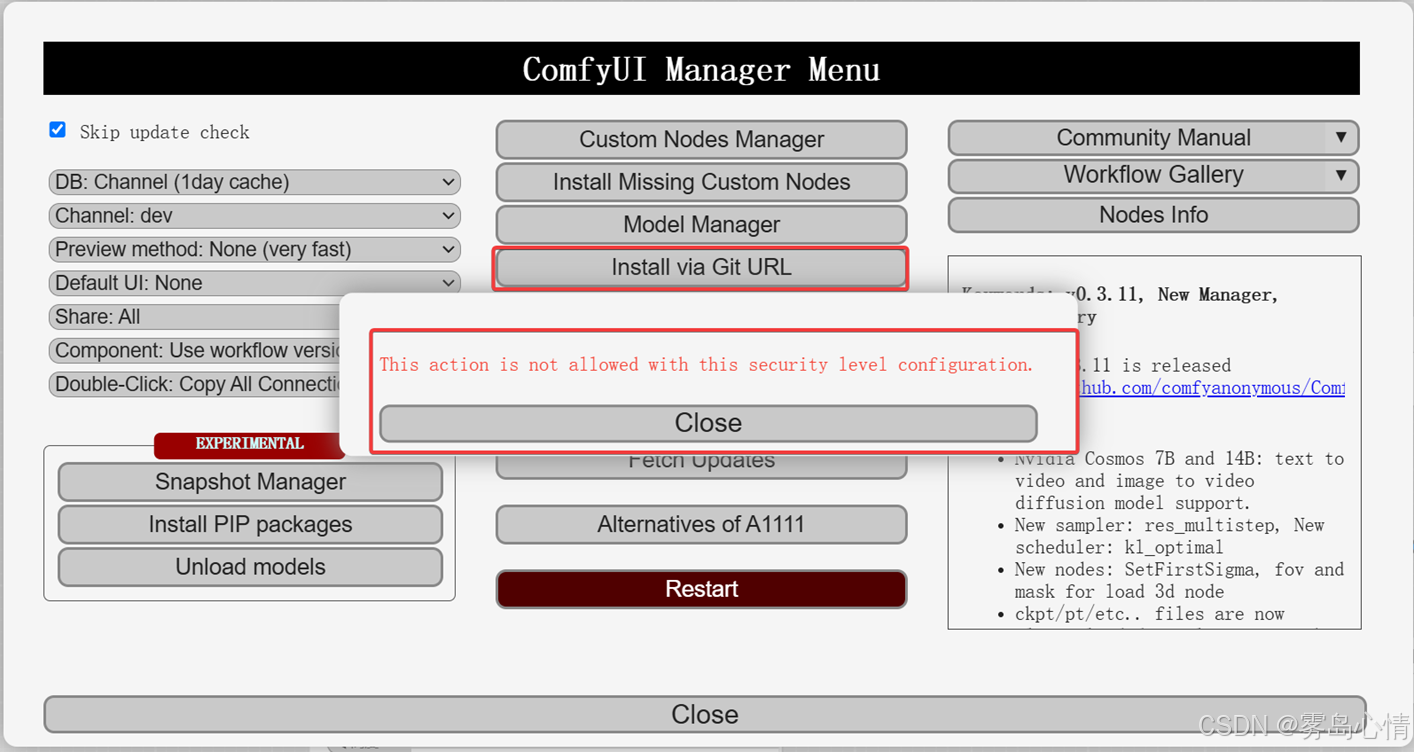Click the ComfyUI Manager Menu title bar
1414x752 pixels.
tap(701, 69)
